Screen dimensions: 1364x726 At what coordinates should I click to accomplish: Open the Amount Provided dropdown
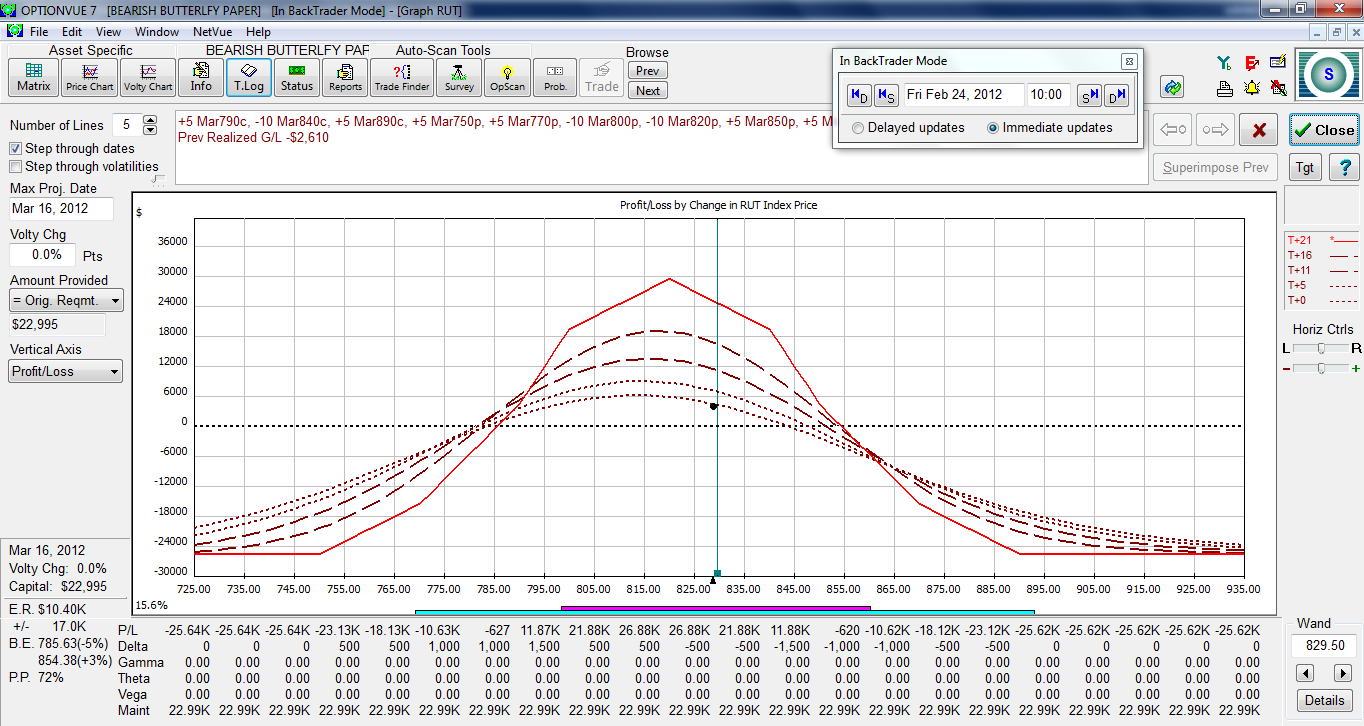click(x=66, y=300)
